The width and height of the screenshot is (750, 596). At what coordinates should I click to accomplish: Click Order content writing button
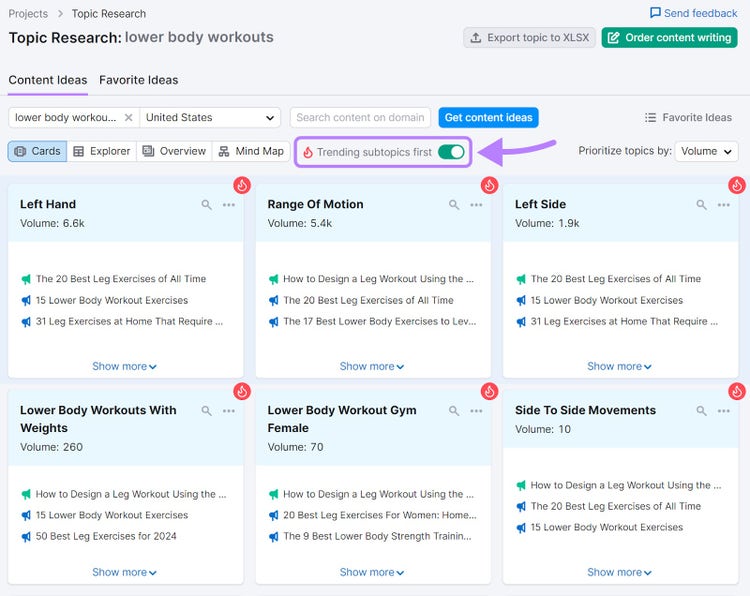[x=669, y=37]
